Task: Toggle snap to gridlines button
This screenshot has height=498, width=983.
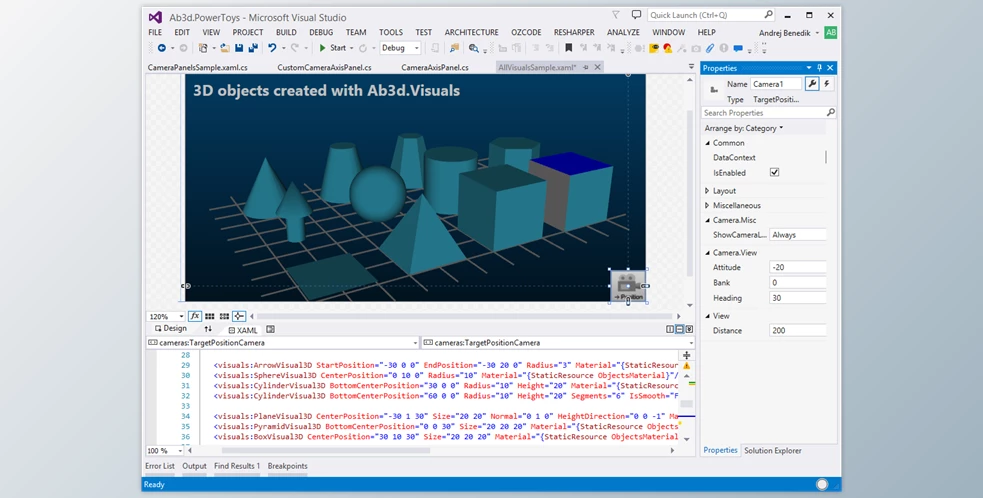Action: tap(224, 316)
